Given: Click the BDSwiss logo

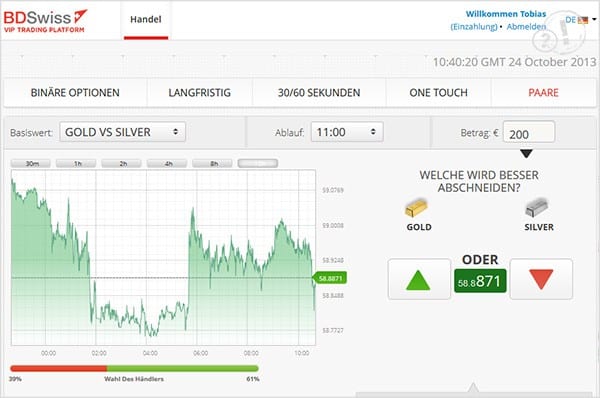Looking at the screenshot, I should coord(45,21).
